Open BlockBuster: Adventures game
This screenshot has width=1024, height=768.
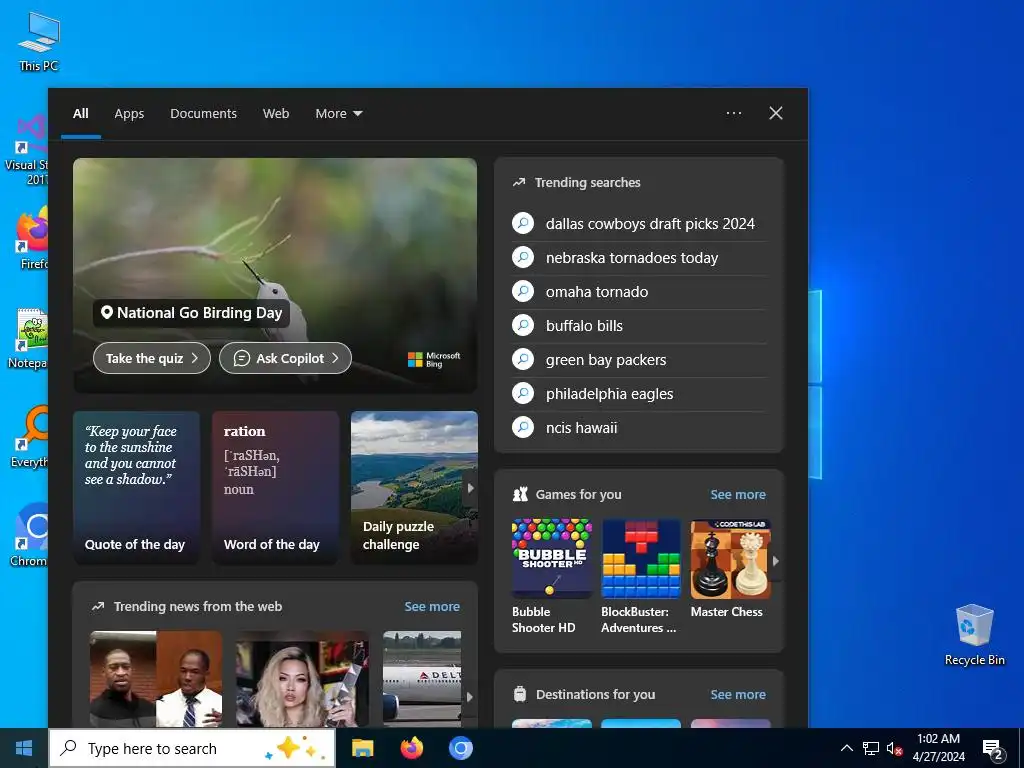pyautogui.click(x=641, y=577)
